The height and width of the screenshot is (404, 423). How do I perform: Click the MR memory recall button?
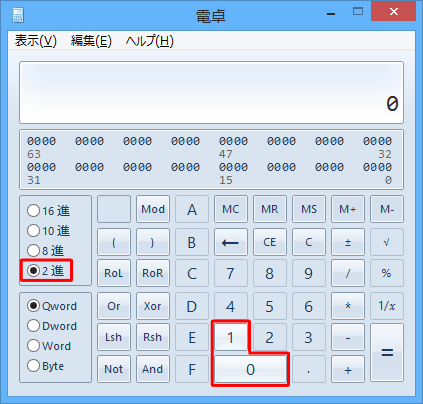point(270,209)
